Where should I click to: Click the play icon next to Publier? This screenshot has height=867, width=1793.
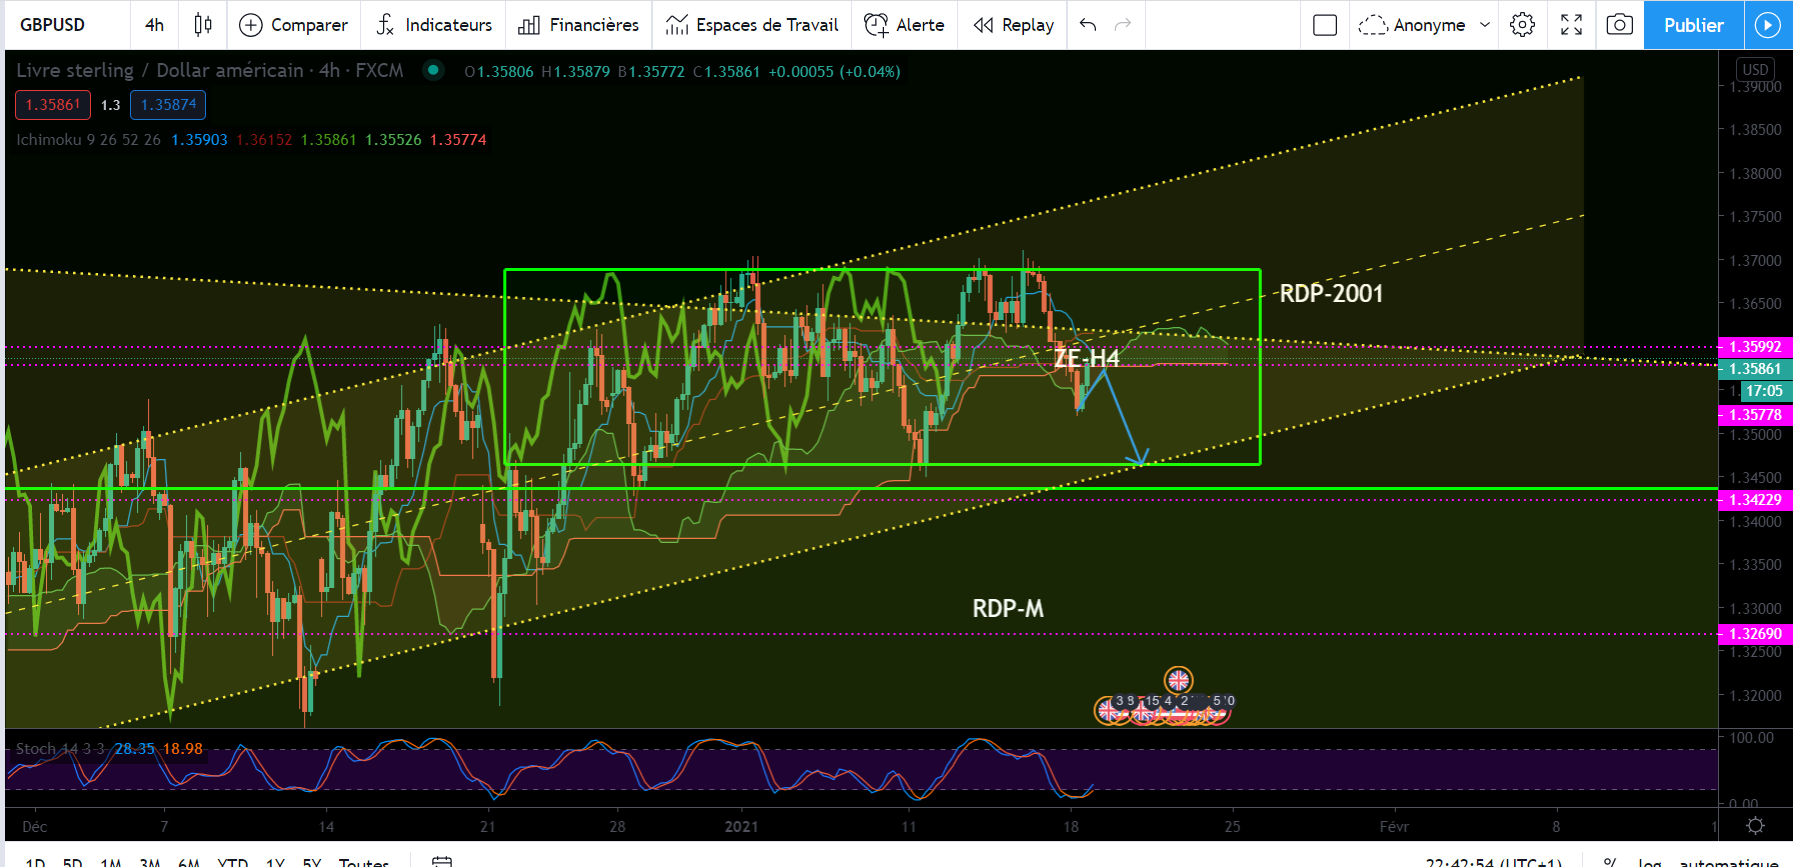click(1768, 25)
